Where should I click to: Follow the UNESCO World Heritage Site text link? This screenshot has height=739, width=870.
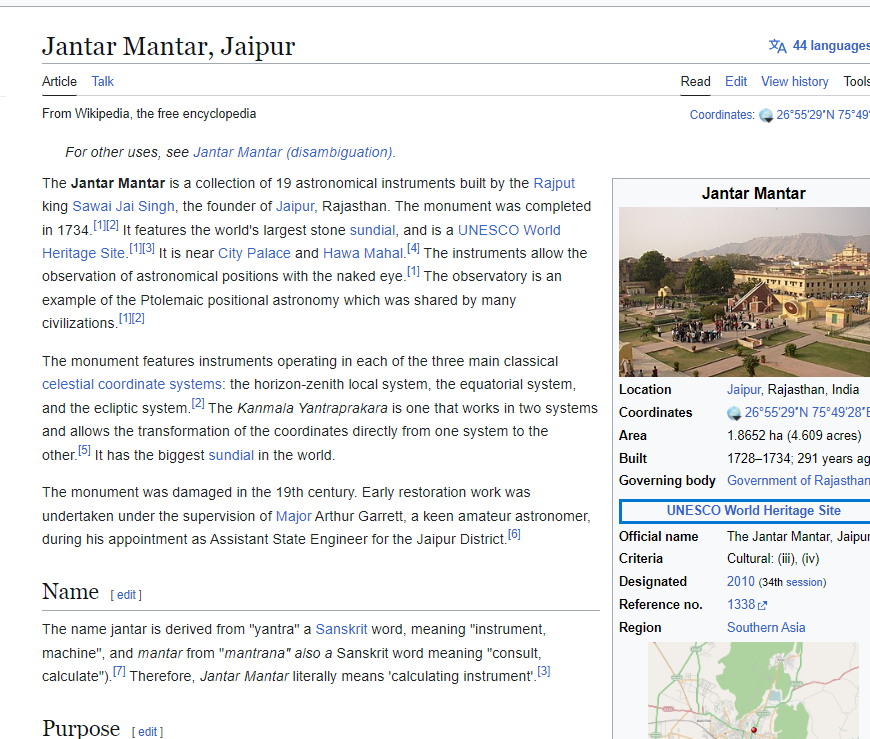click(x=509, y=230)
